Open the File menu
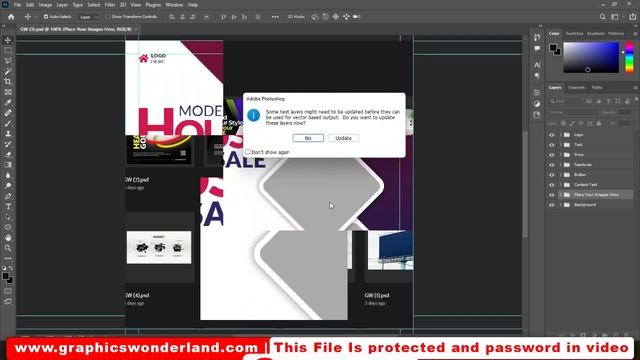 (18, 5)
